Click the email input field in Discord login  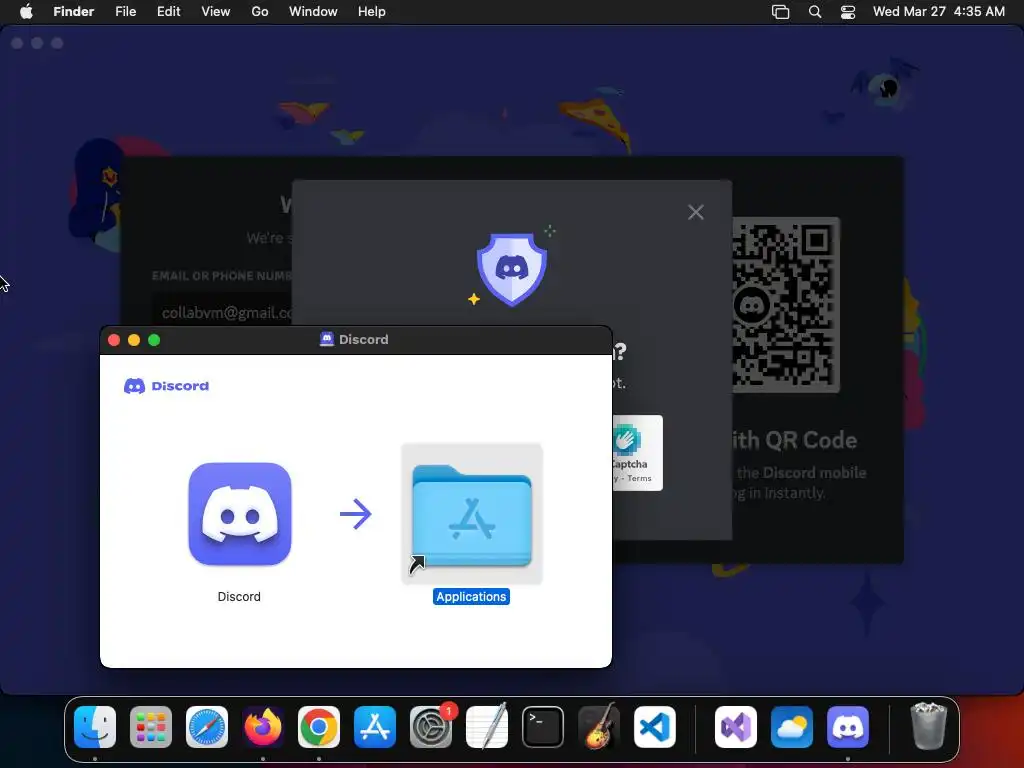(222, 313)
